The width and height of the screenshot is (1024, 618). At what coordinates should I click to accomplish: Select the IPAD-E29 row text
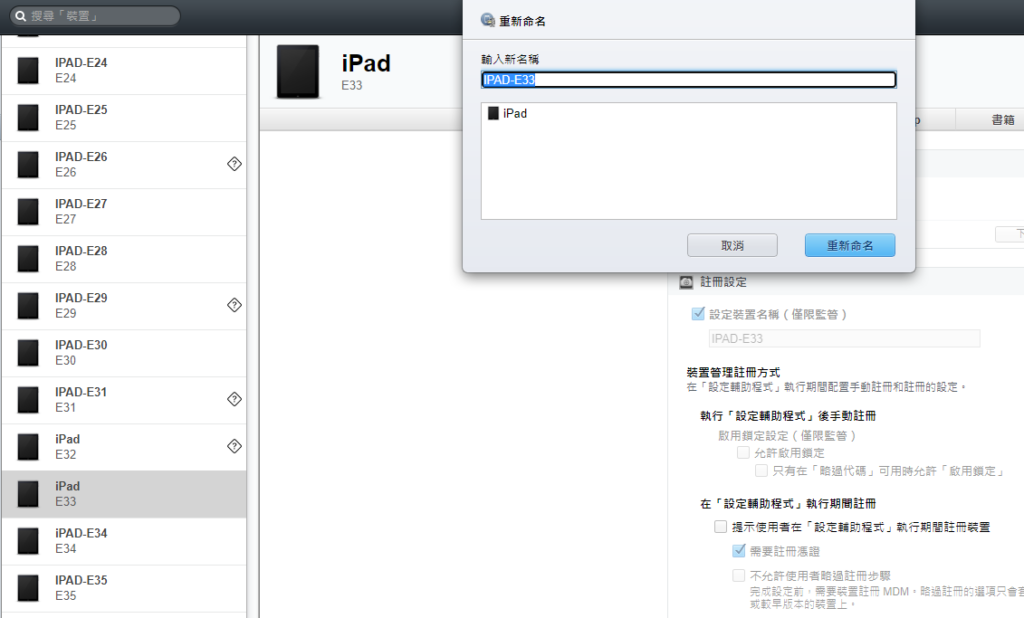81,298
